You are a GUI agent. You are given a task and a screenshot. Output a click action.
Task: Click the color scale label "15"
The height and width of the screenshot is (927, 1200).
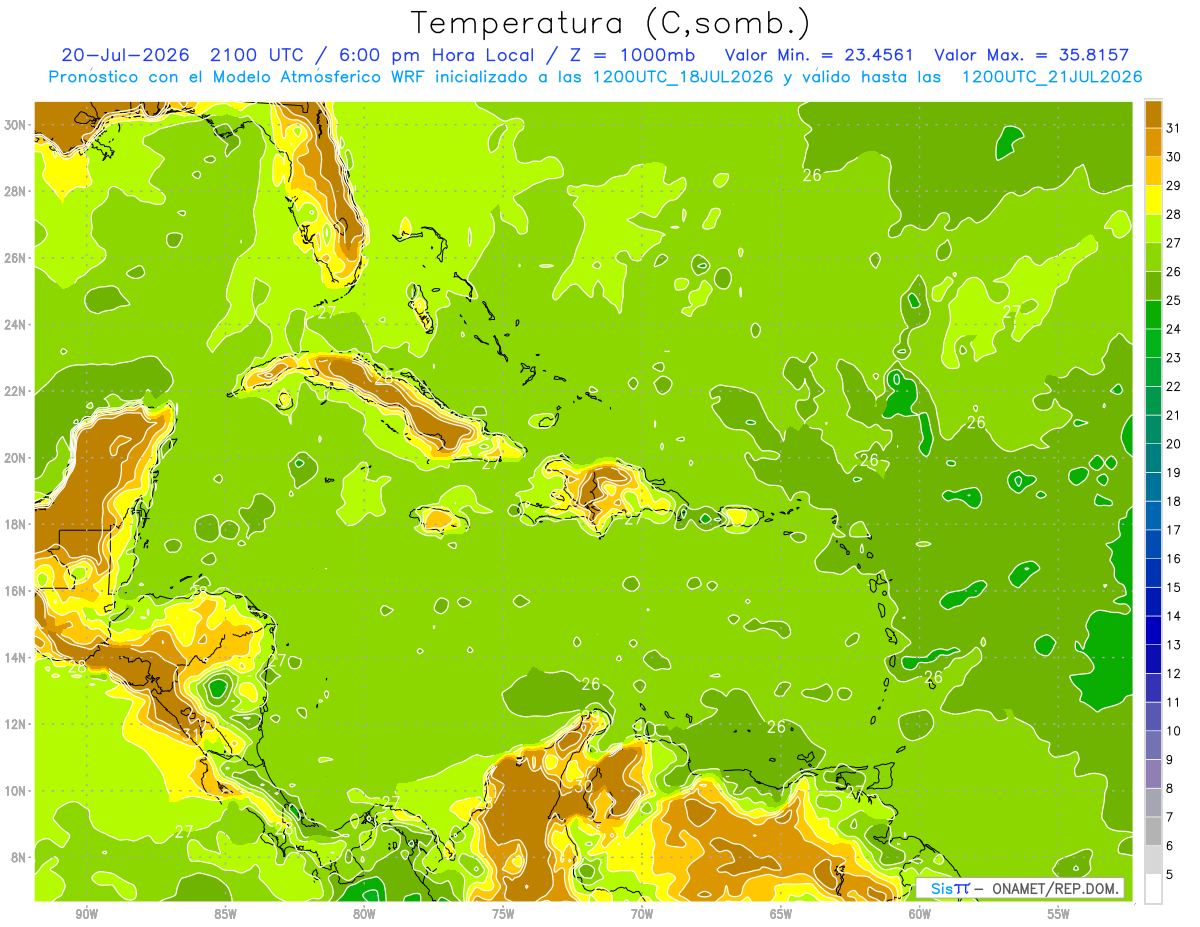[x=1174, y=587]
